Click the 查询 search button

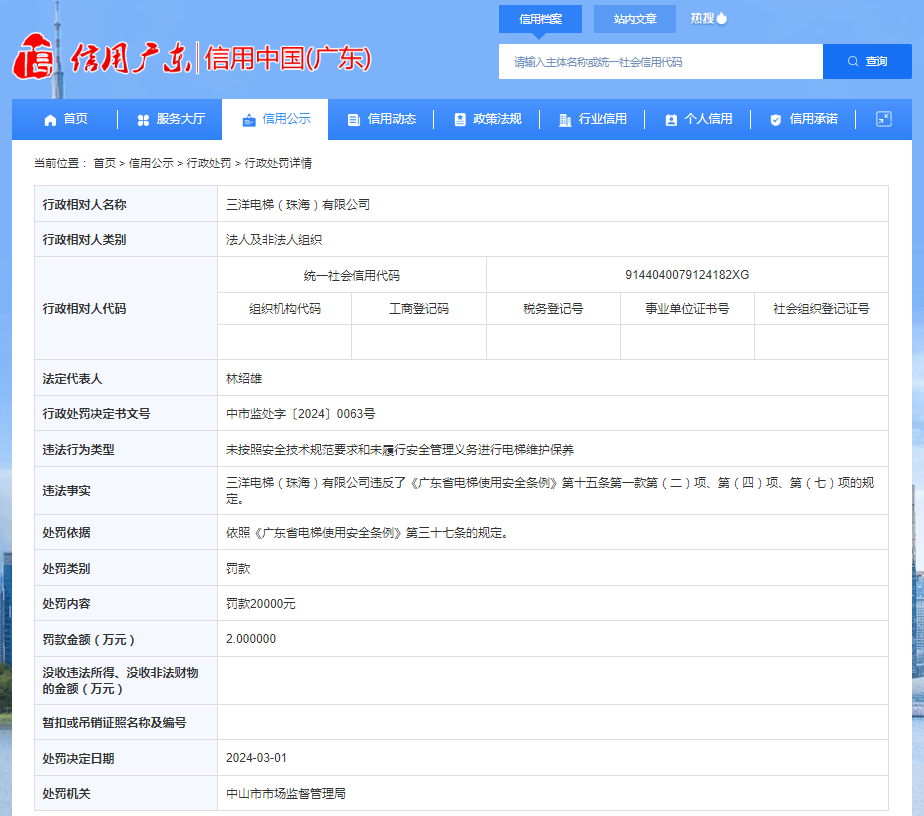867,61
